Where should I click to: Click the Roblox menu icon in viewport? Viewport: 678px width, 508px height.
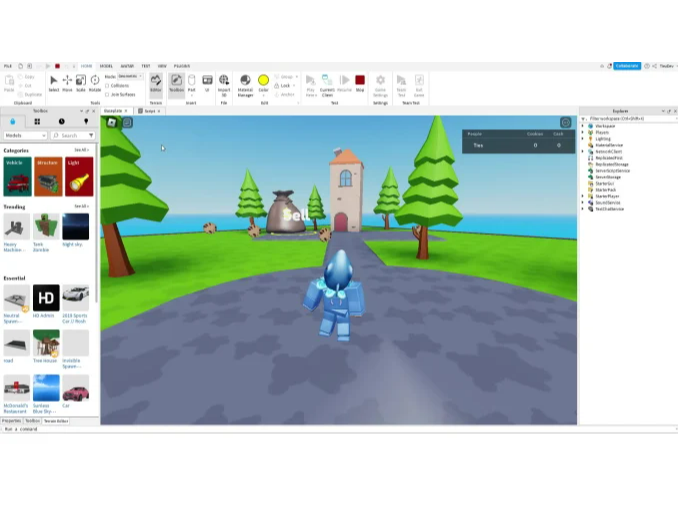coord(112,122)
